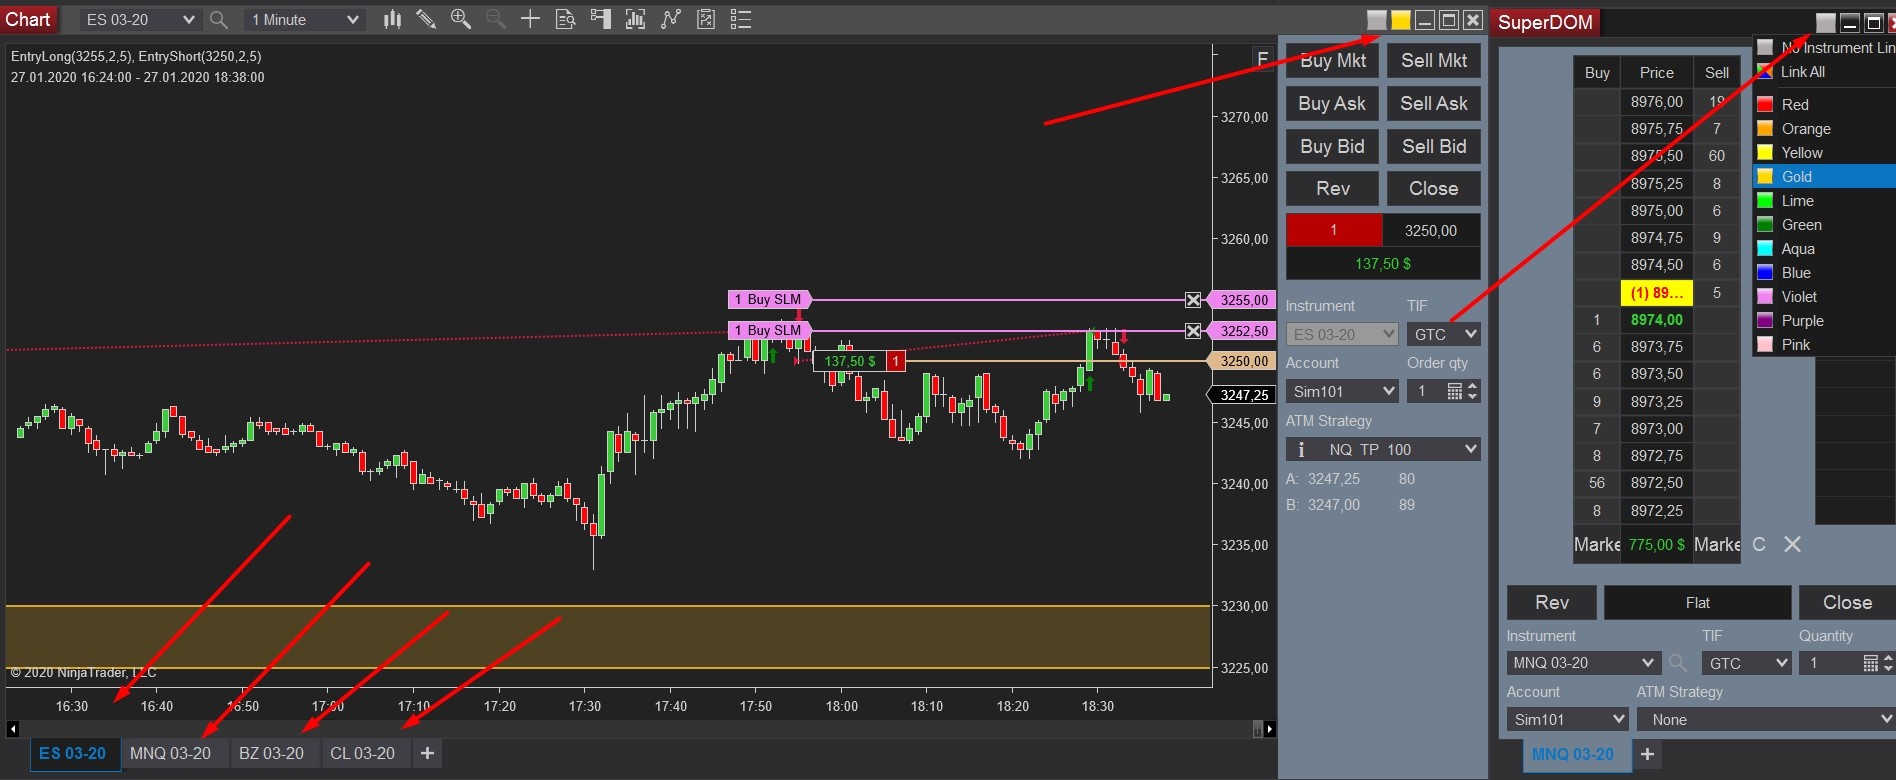Click the 8974,00 price cell in SuperDOM

(x=1656, y=320)
